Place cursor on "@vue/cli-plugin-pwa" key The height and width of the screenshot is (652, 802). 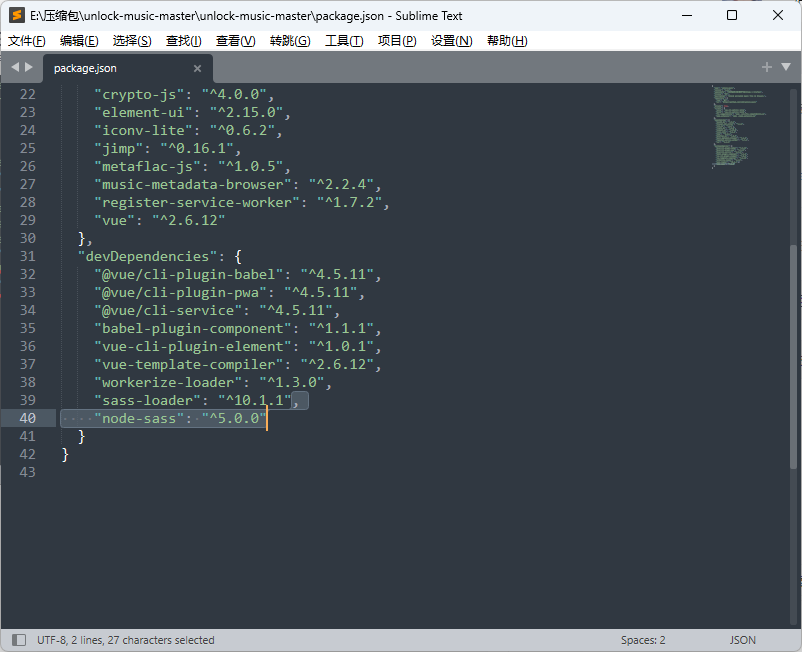[181, 293]
